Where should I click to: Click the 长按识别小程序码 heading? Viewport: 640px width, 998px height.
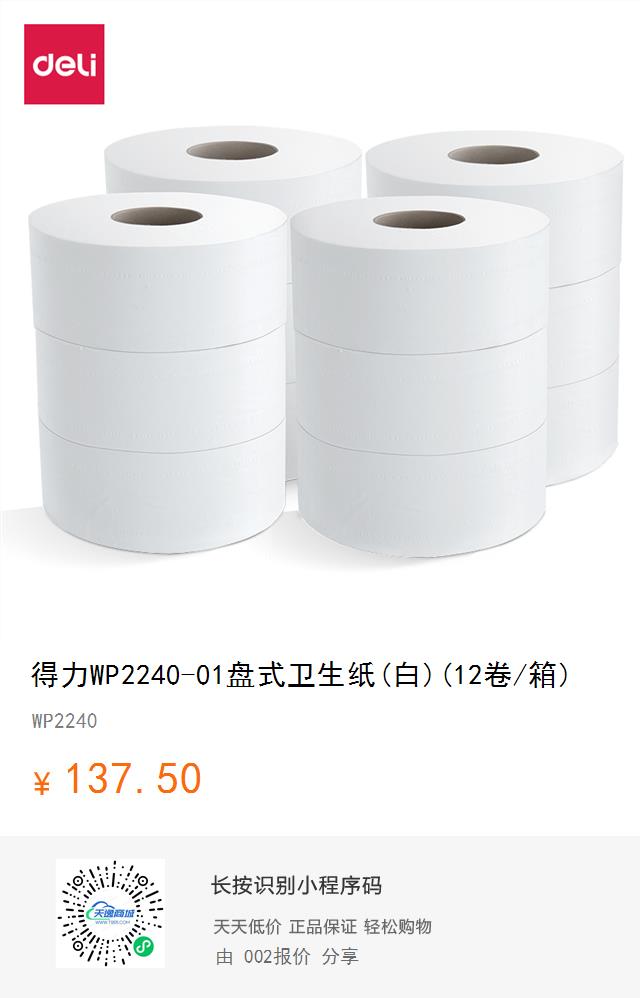pos(296,885)
